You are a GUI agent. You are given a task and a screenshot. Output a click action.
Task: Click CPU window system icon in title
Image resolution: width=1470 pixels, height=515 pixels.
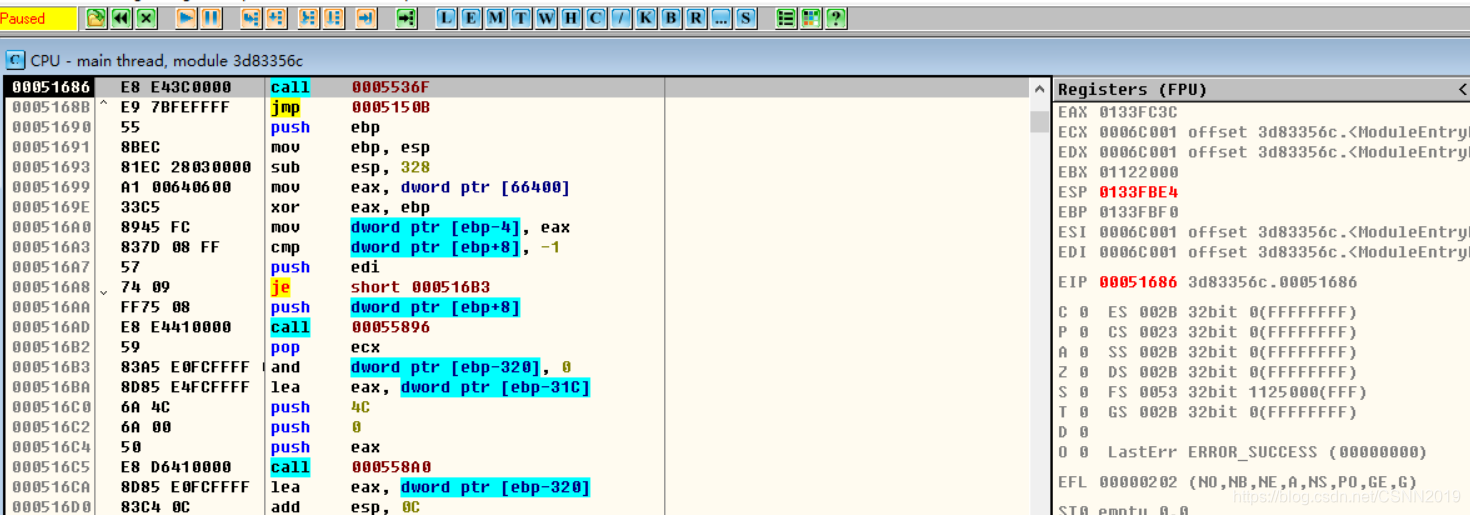click(15, 60)
